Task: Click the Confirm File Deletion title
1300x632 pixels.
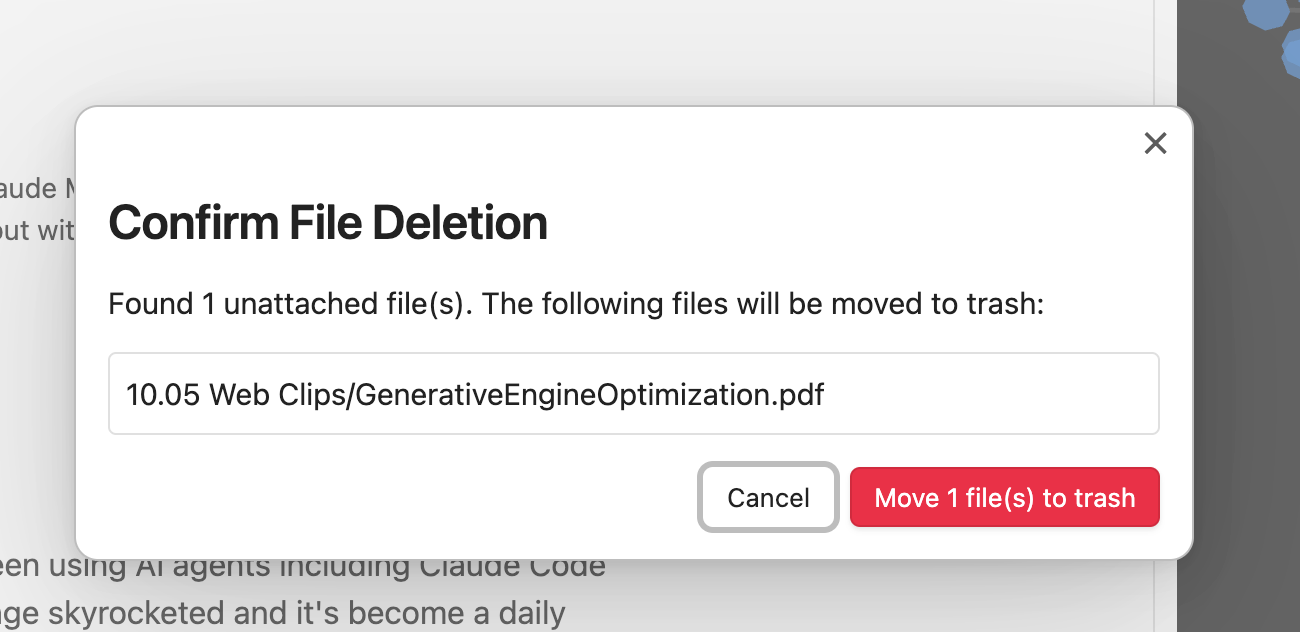Action: click(328, 222)
